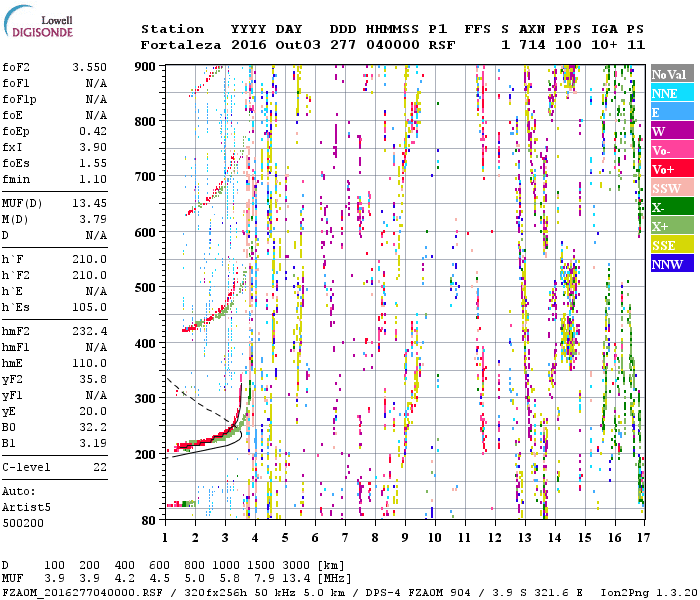Image resolution: width=700 pixels, height=600 pixels.
Task: Click the AXN value 714
Action: pos(532,45)
